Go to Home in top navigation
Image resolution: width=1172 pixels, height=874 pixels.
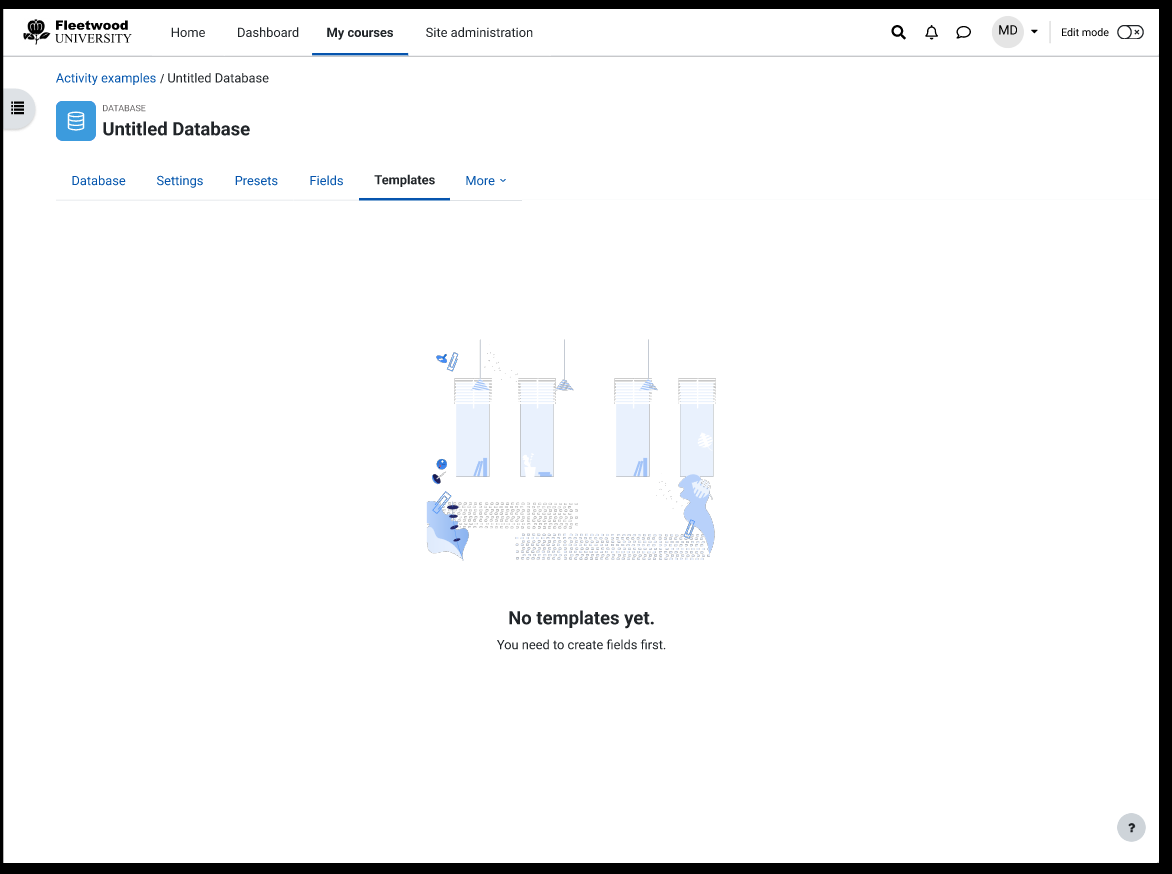[x=188, y=33]
